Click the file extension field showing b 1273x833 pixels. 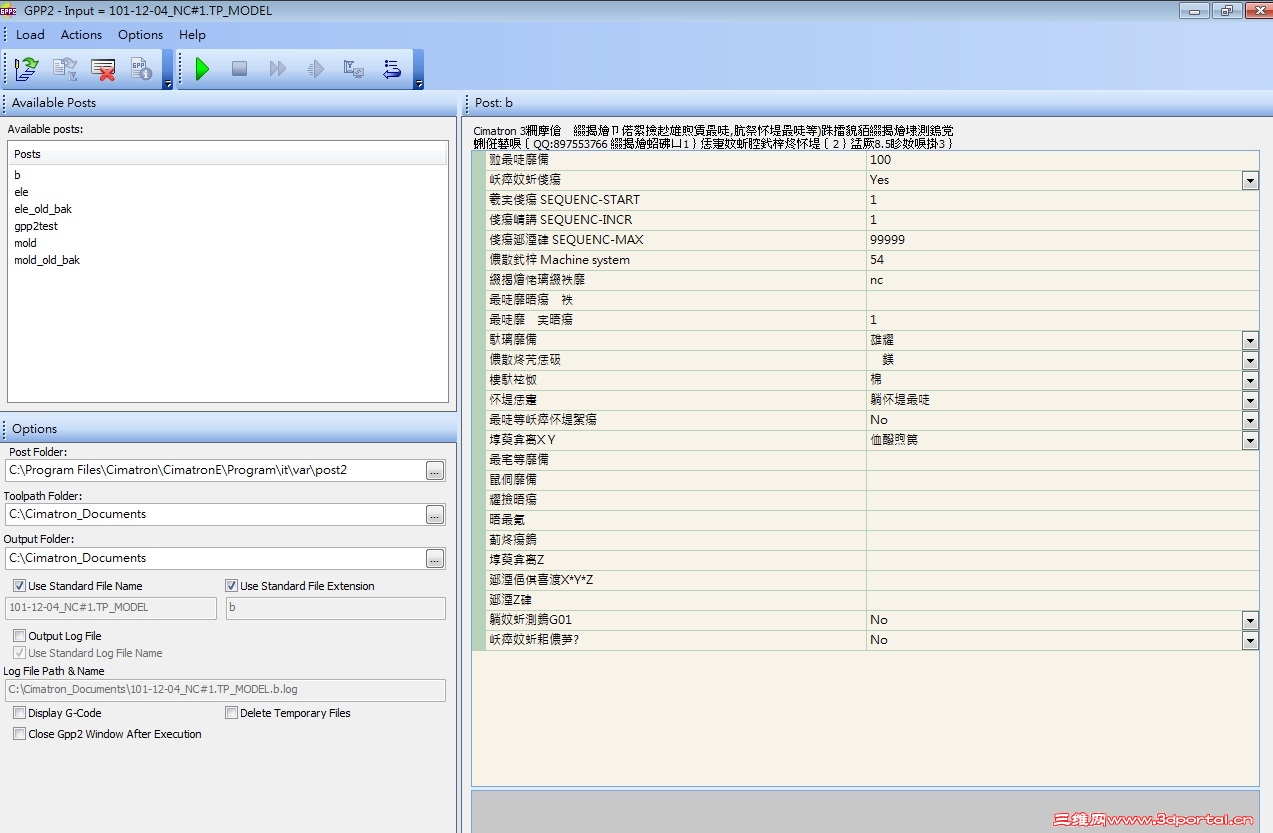pyautogui.click(x=336, y=608)
